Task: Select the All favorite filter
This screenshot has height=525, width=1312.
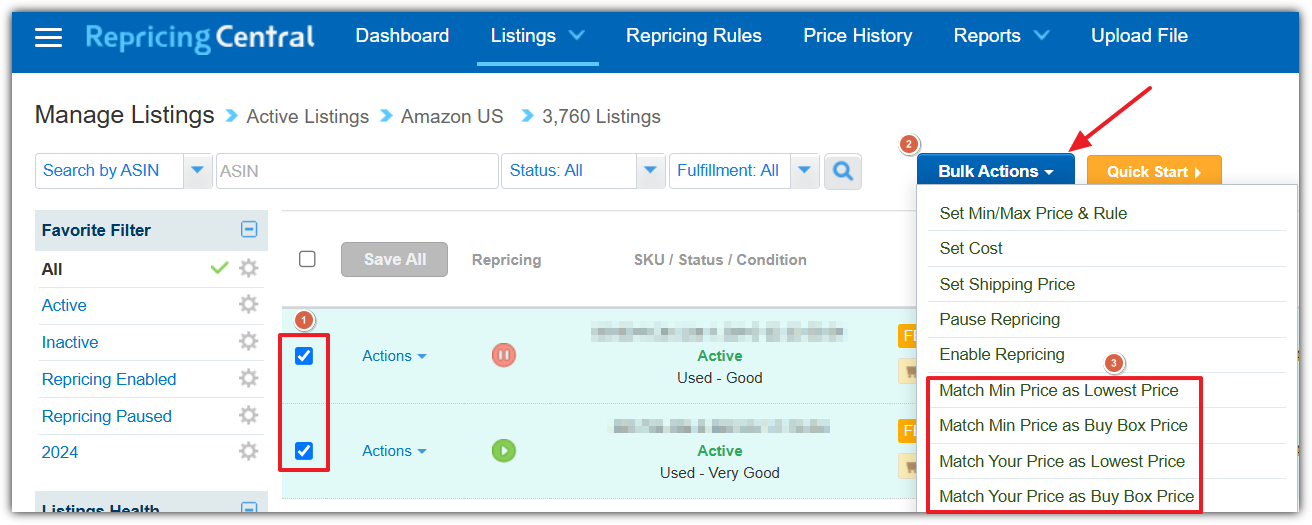Action: (x=52, y=269)
